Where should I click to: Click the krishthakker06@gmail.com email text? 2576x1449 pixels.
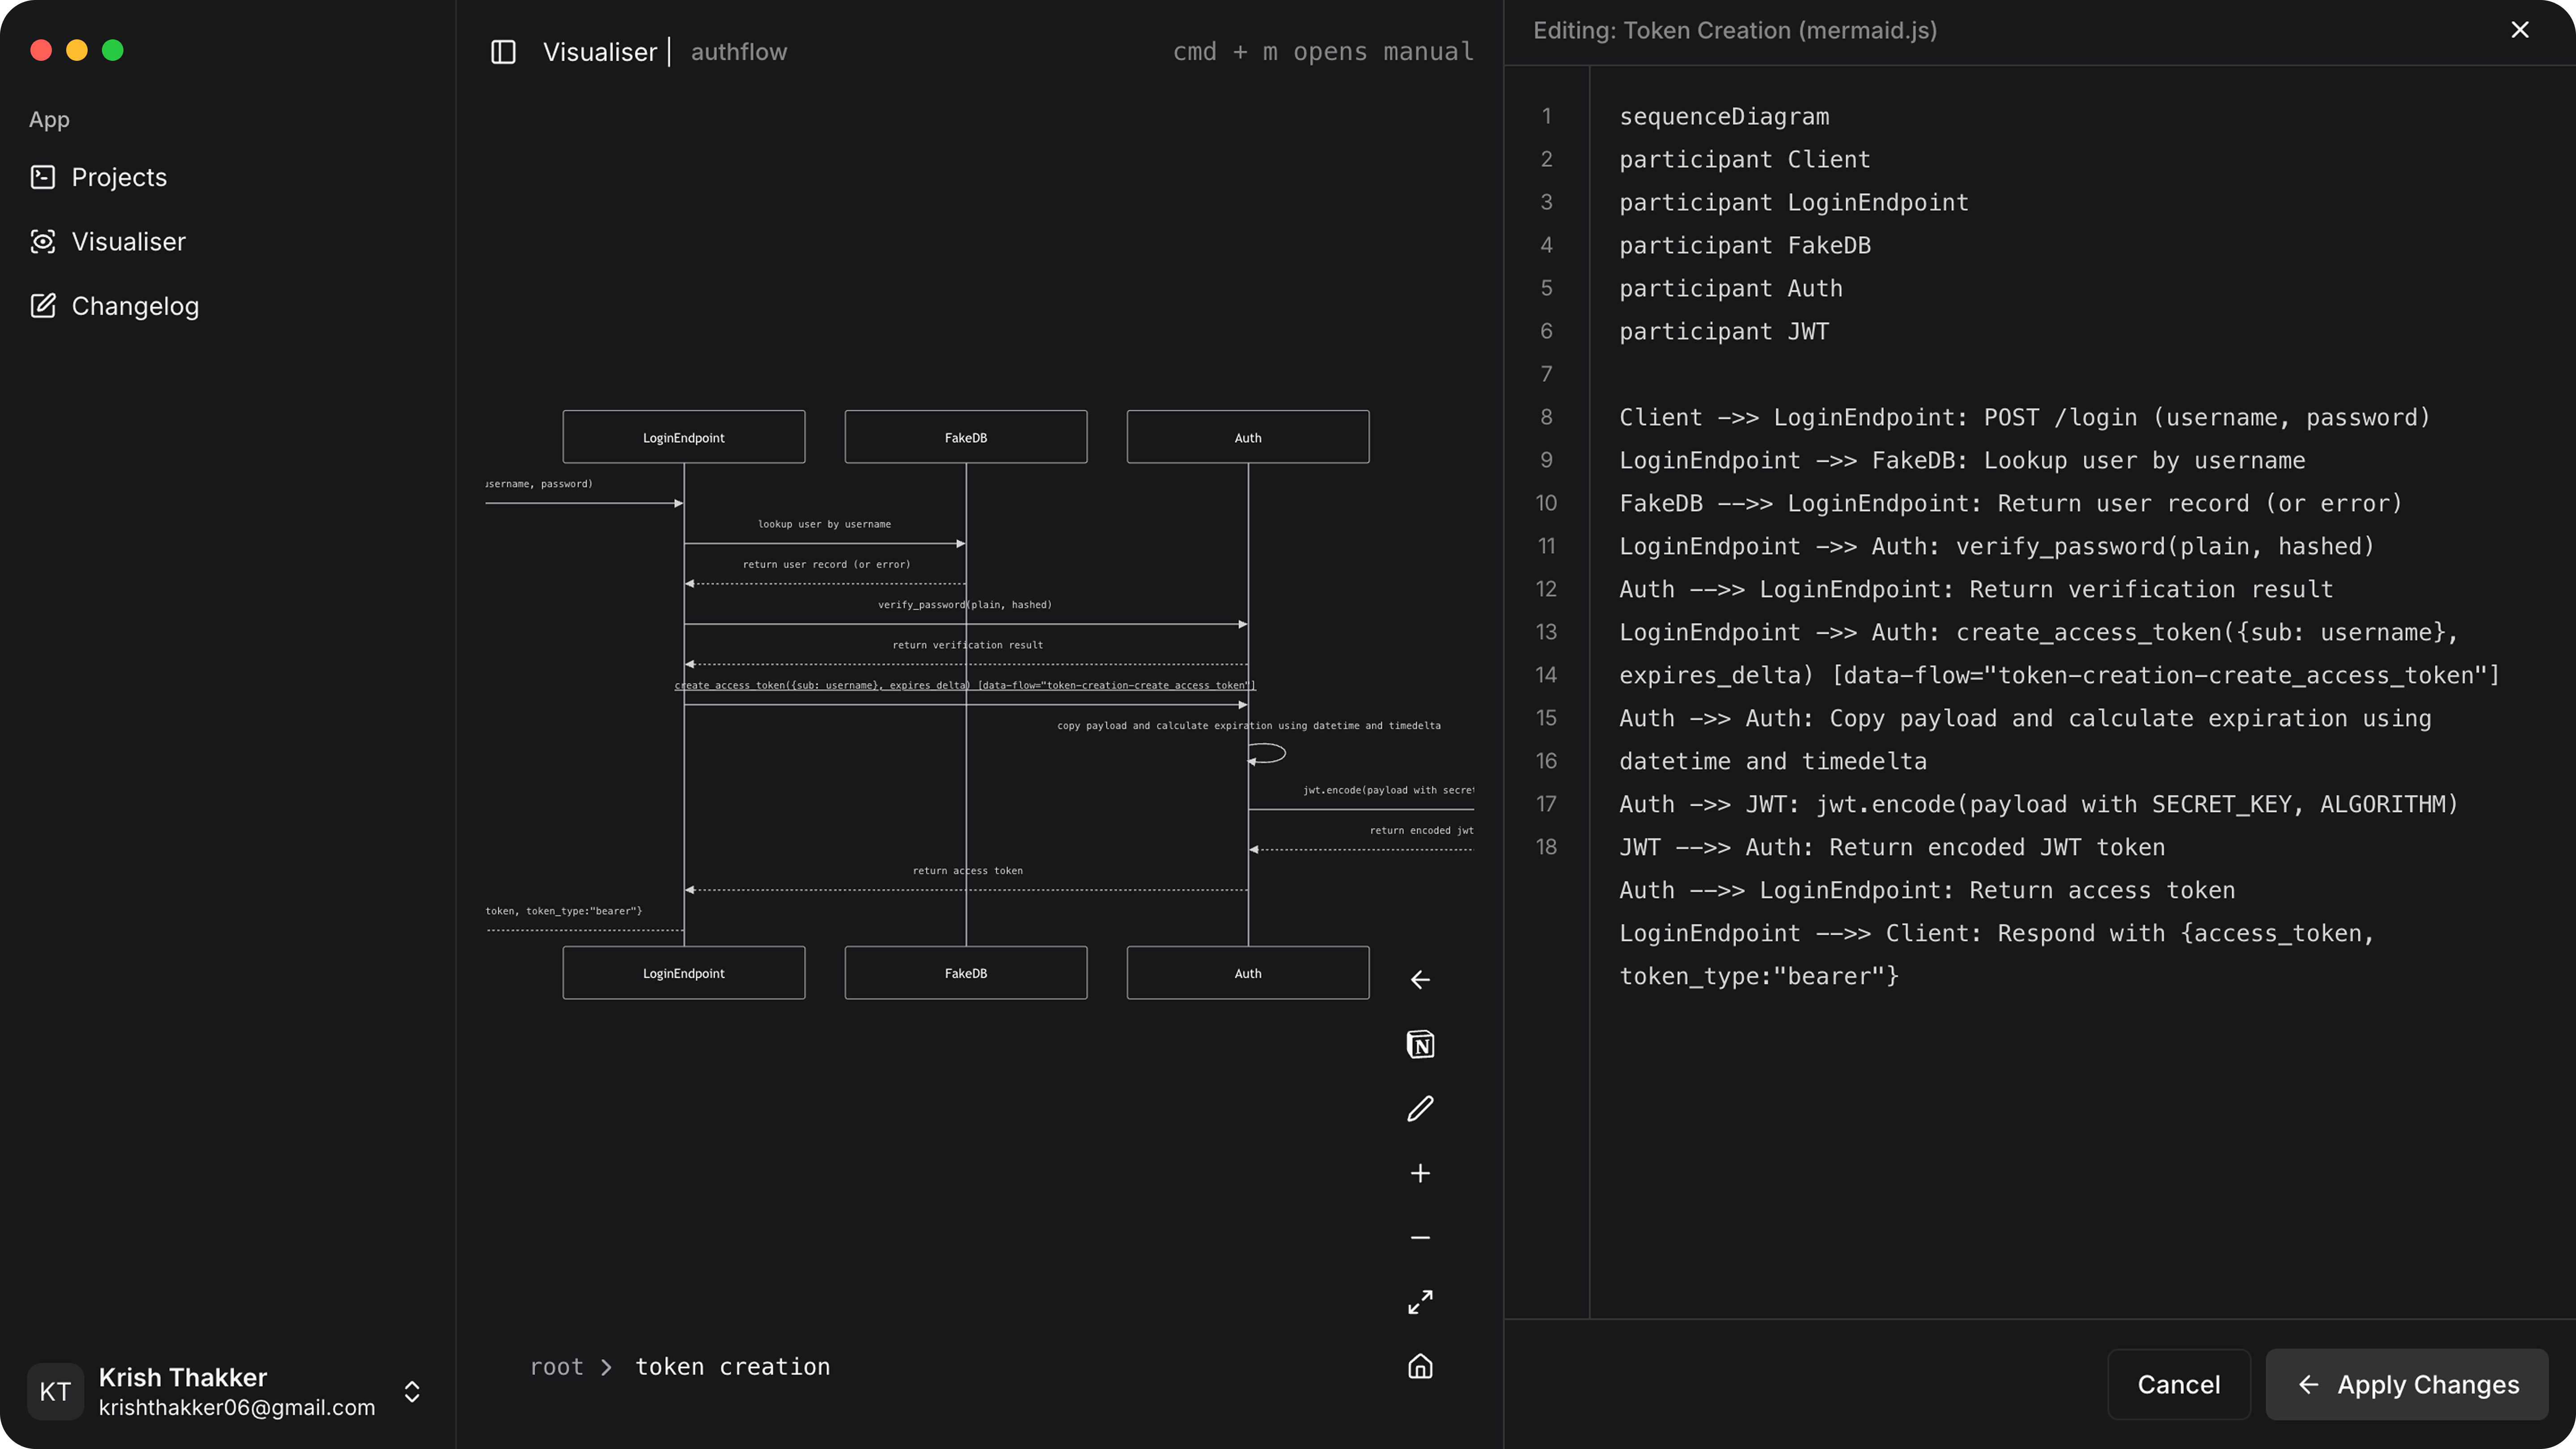[x=237, y=1407]
